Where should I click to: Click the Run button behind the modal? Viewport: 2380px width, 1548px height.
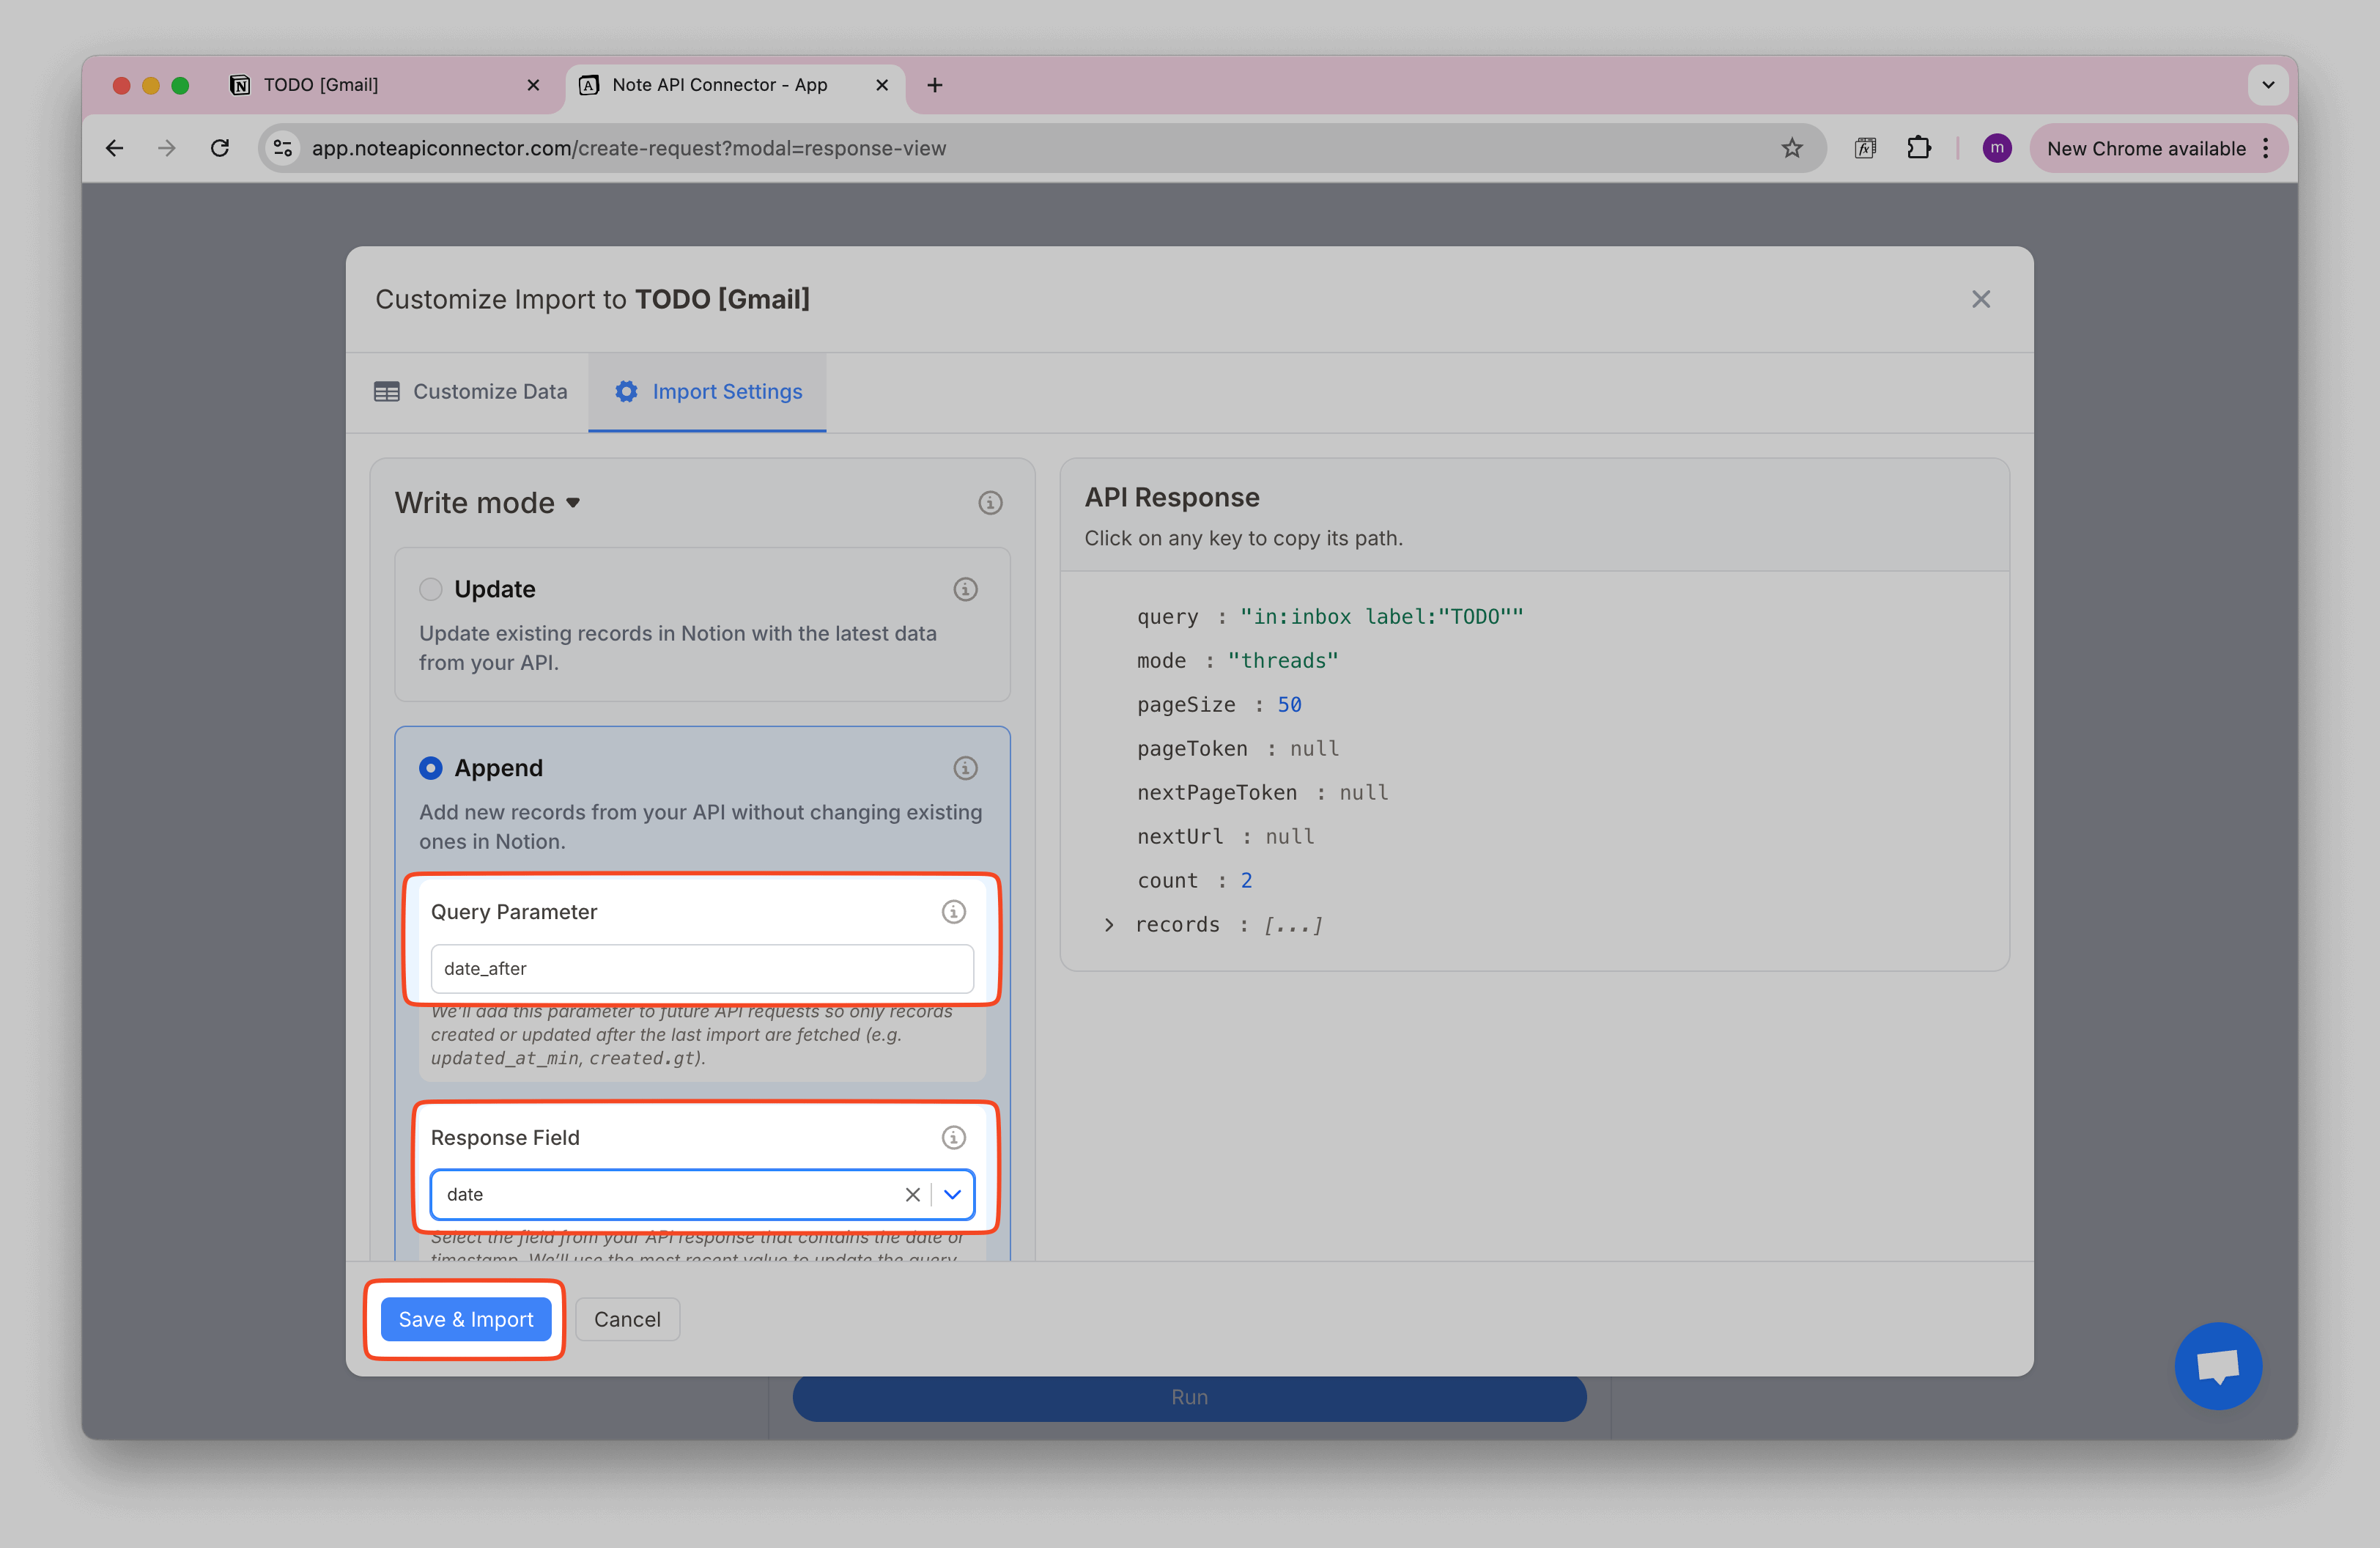coord(1189,1397)
